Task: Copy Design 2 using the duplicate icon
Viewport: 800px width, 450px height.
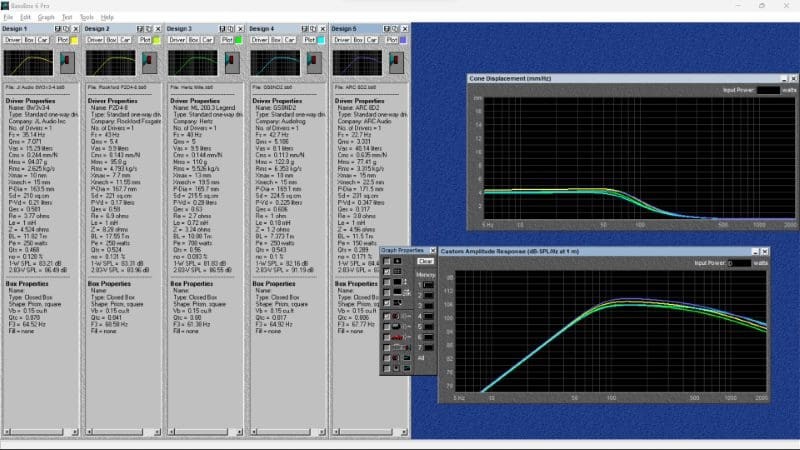Action: 148,29
